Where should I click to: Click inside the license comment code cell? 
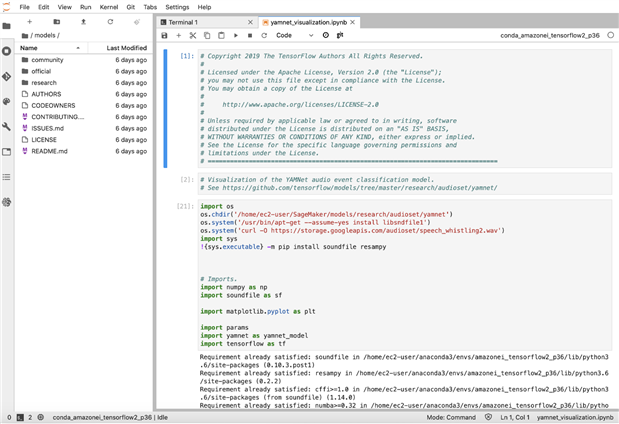(404, 109)
